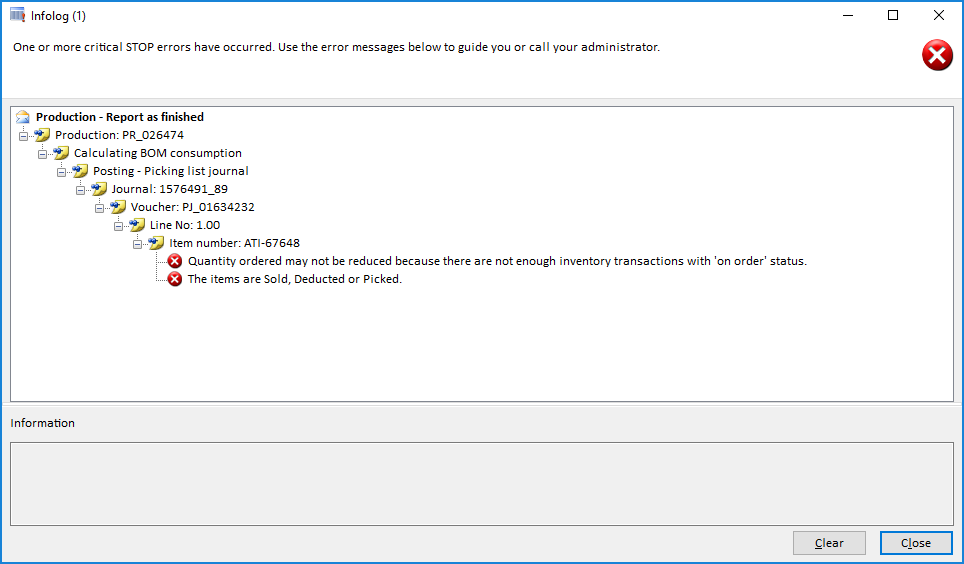Image resolution: width=964 pixels, height=564 pixels.
Task: Click the red error icon beside items are Sold message
Action: tap(175, 279)
